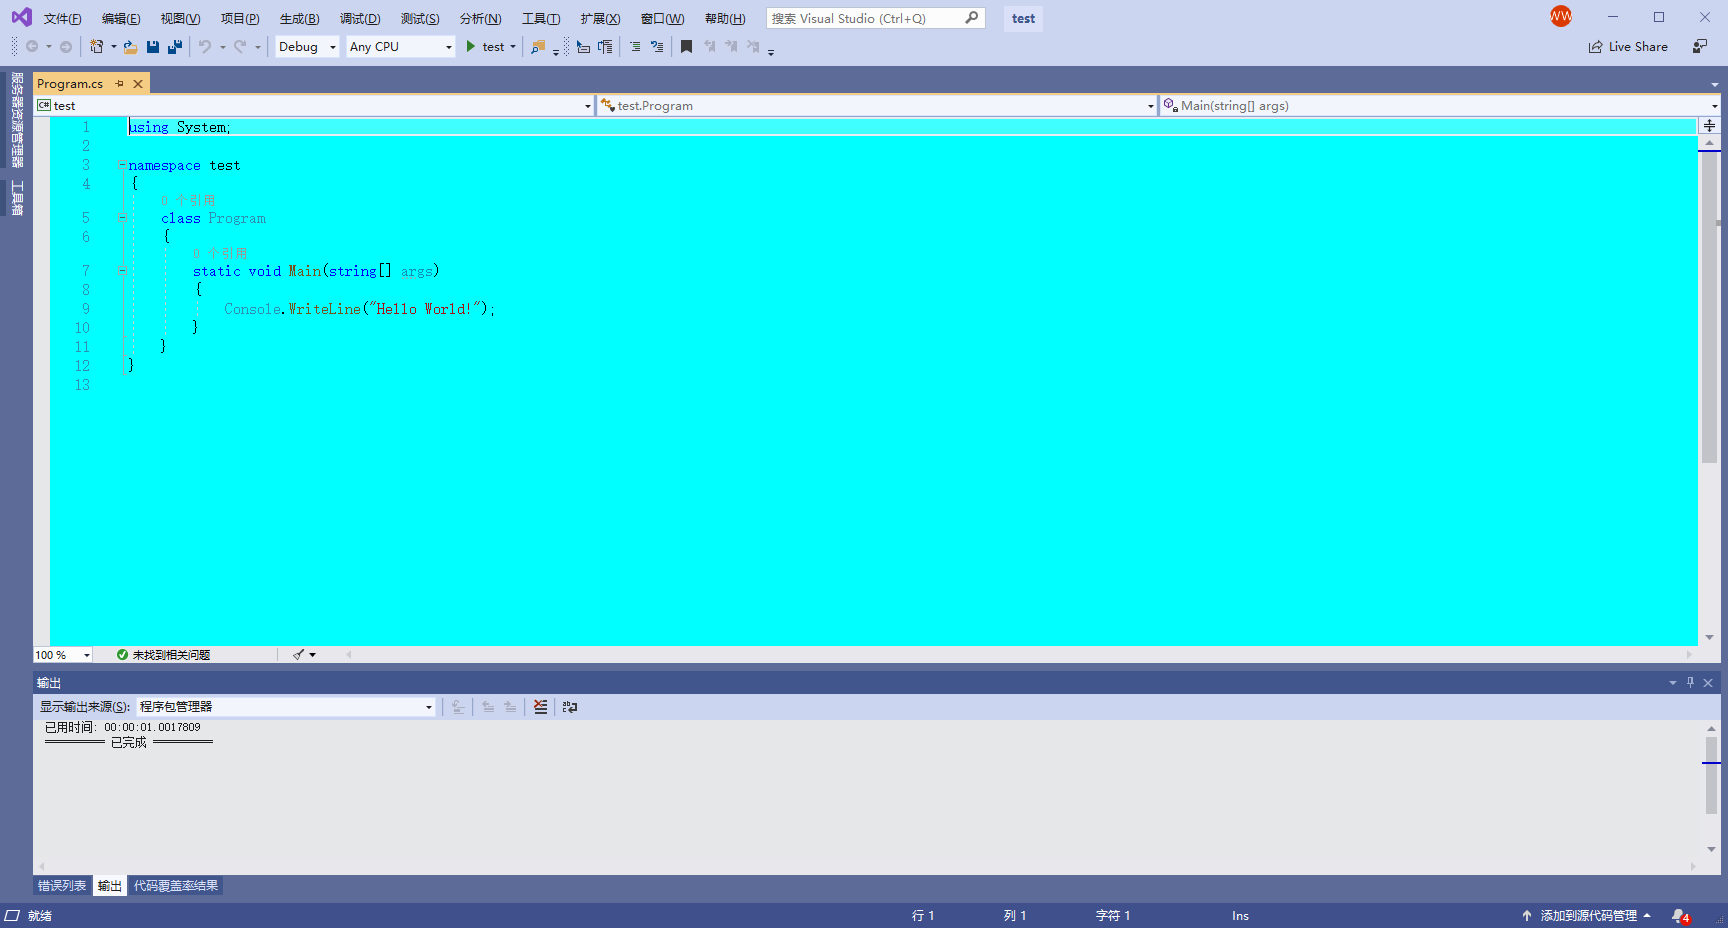Click 添加到源代码管理 in status bar
Viewport: 1728px width, 928px height.
(1588, 916)
